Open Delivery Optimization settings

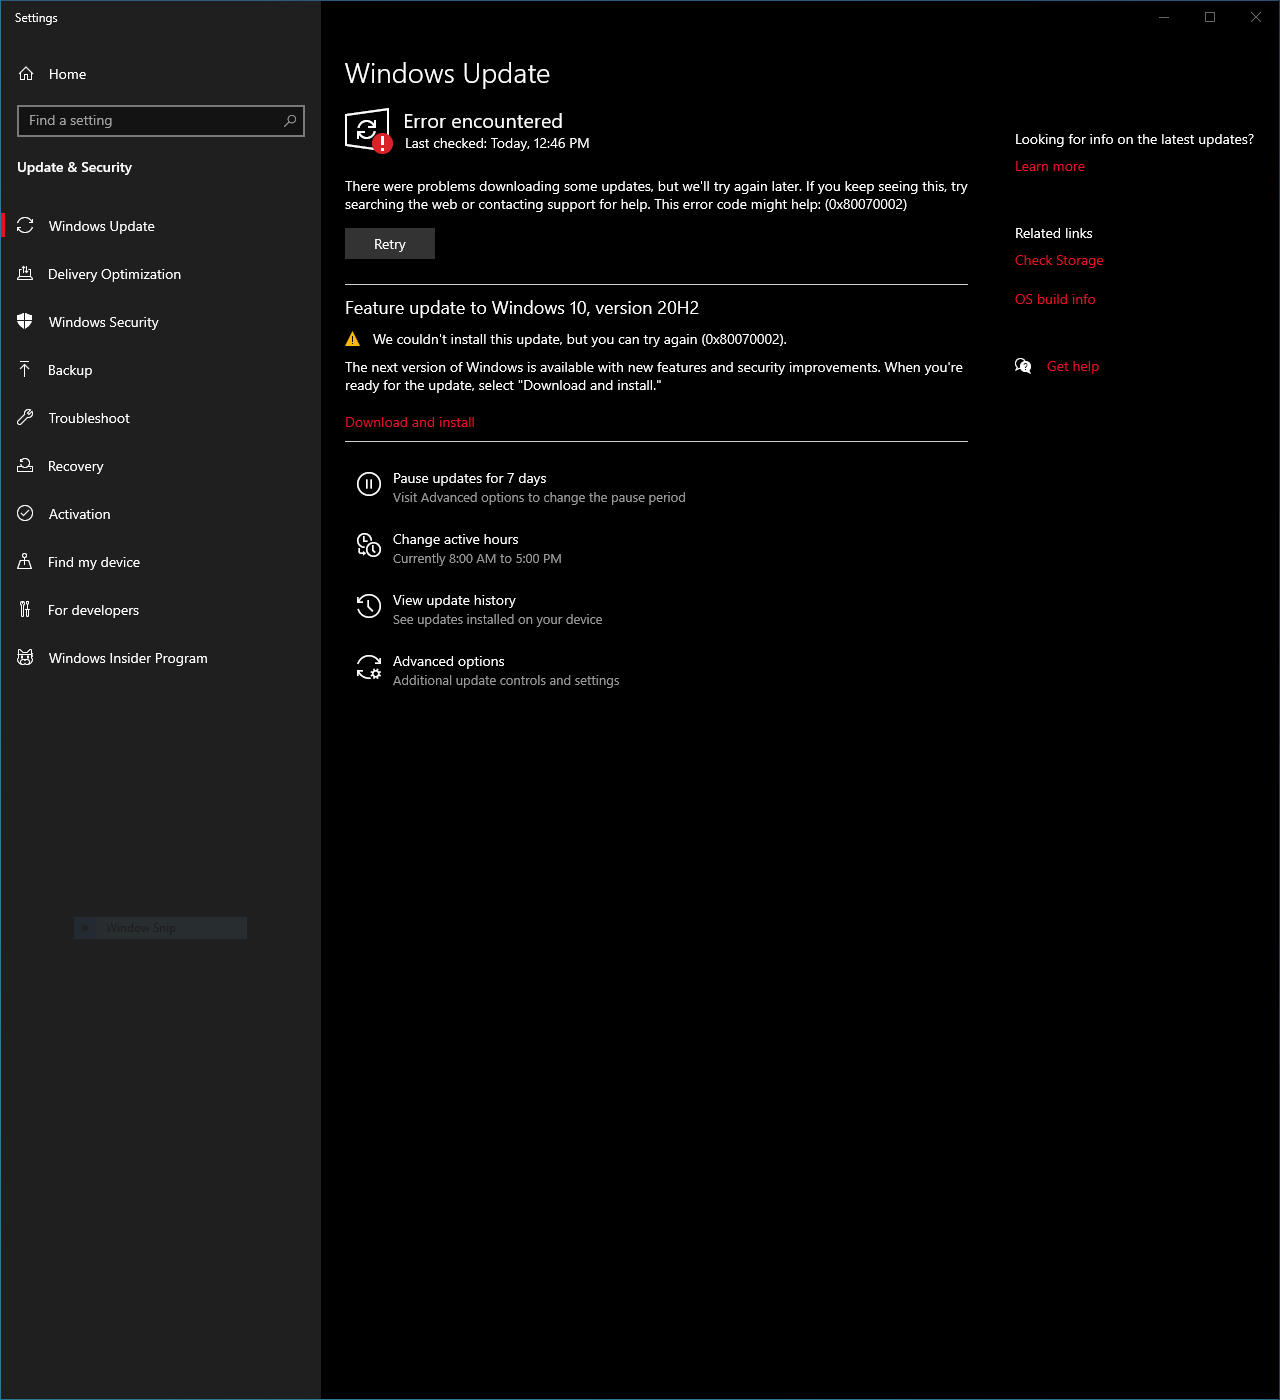(160, 274)
